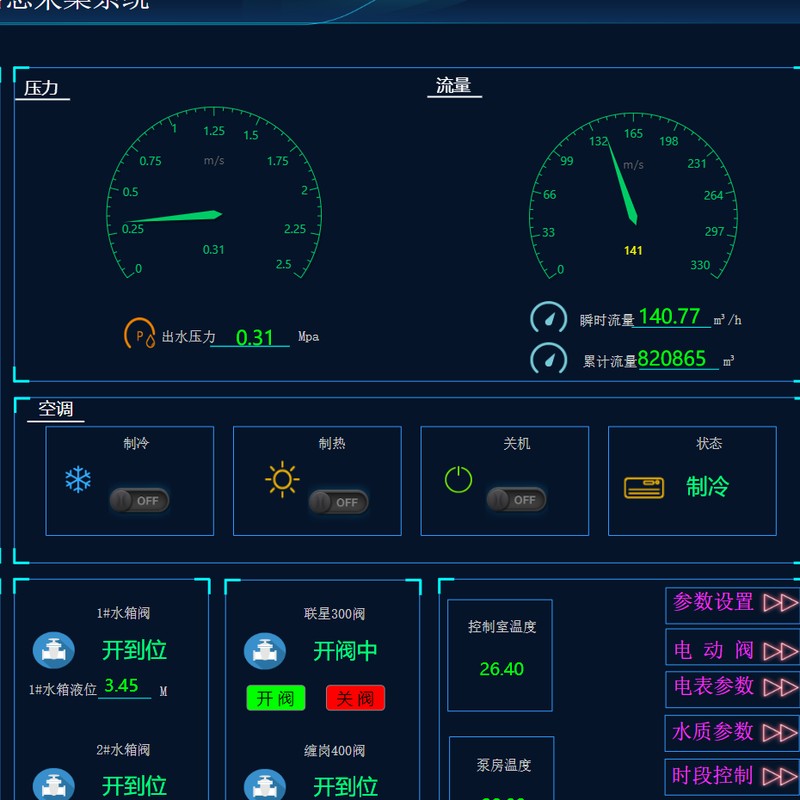
Task: Toggle the 制冷 cooling switch
Action: tap(139, 501)
